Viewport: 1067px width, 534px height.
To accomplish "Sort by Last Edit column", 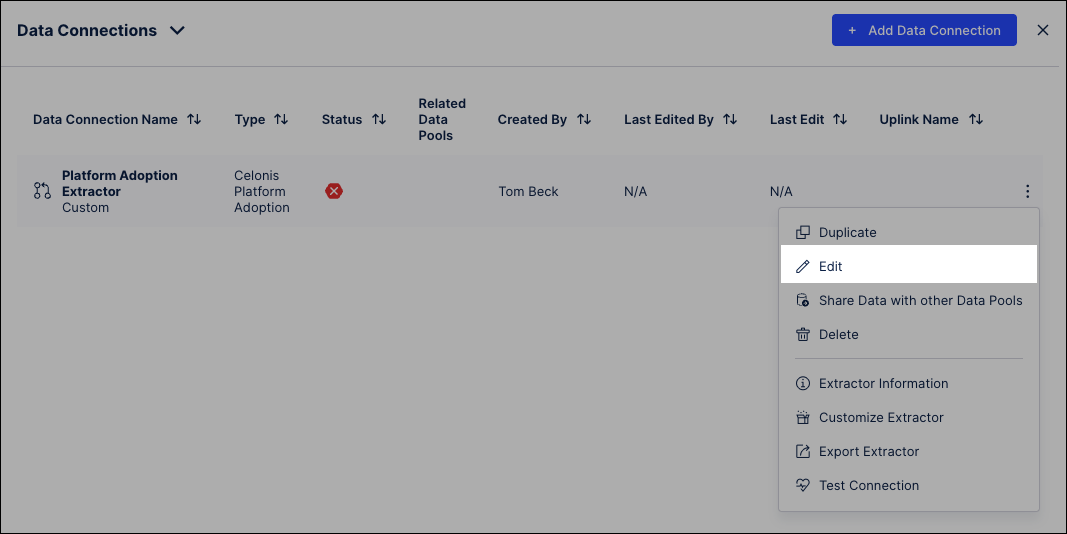I will (840, 119).
